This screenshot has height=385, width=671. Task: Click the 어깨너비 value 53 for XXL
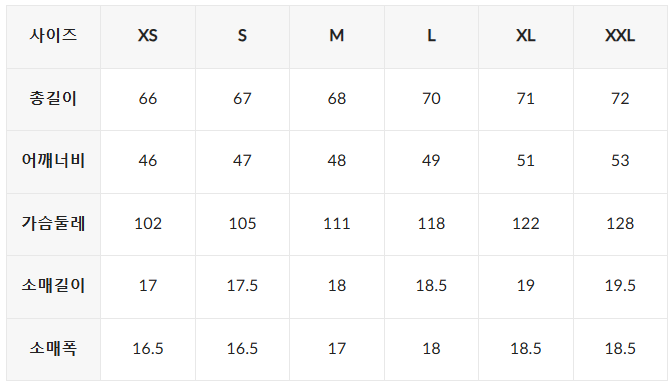coord(620,162)
